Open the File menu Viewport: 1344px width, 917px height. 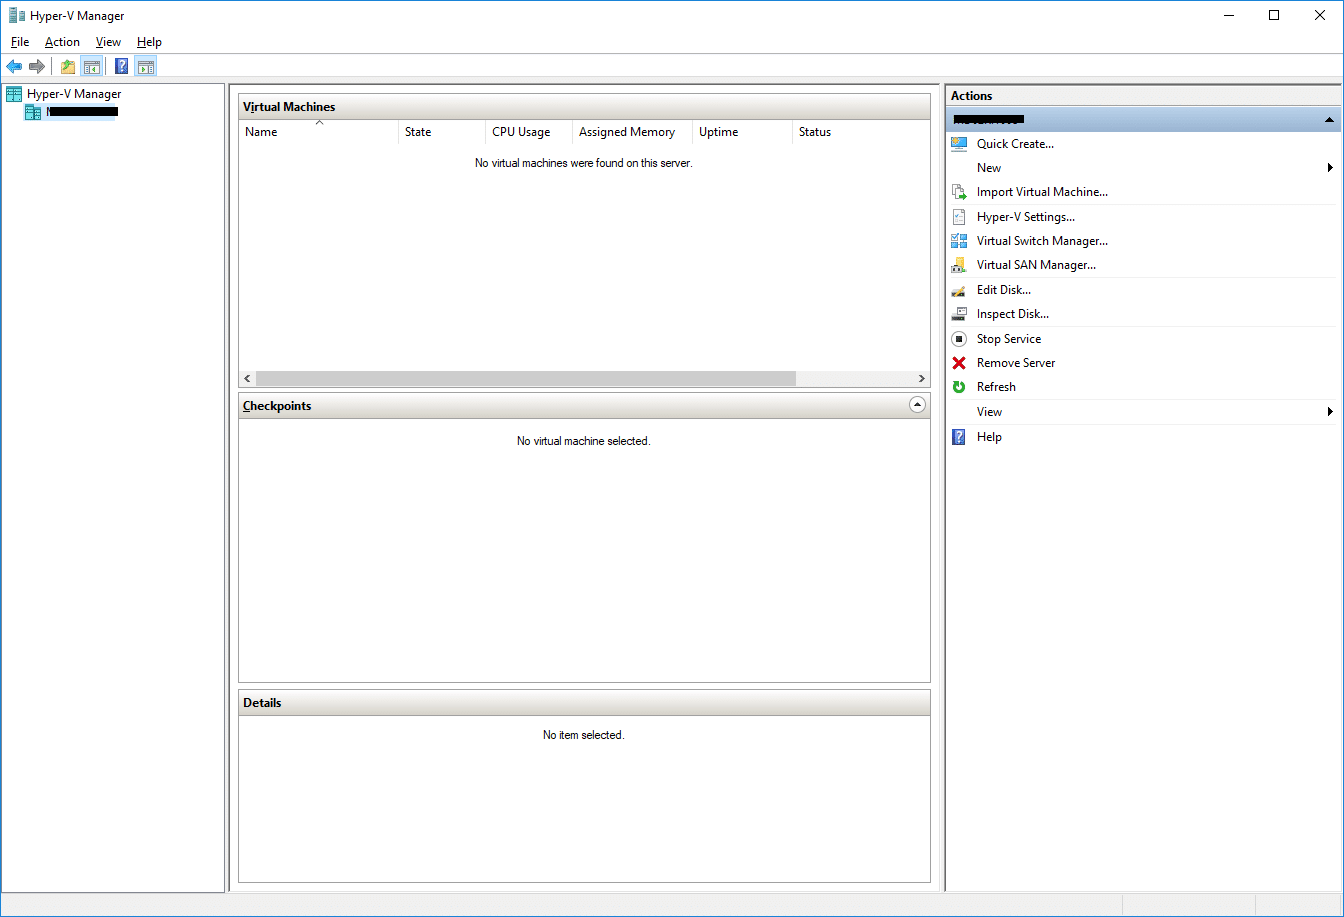(x=20, y=42)
